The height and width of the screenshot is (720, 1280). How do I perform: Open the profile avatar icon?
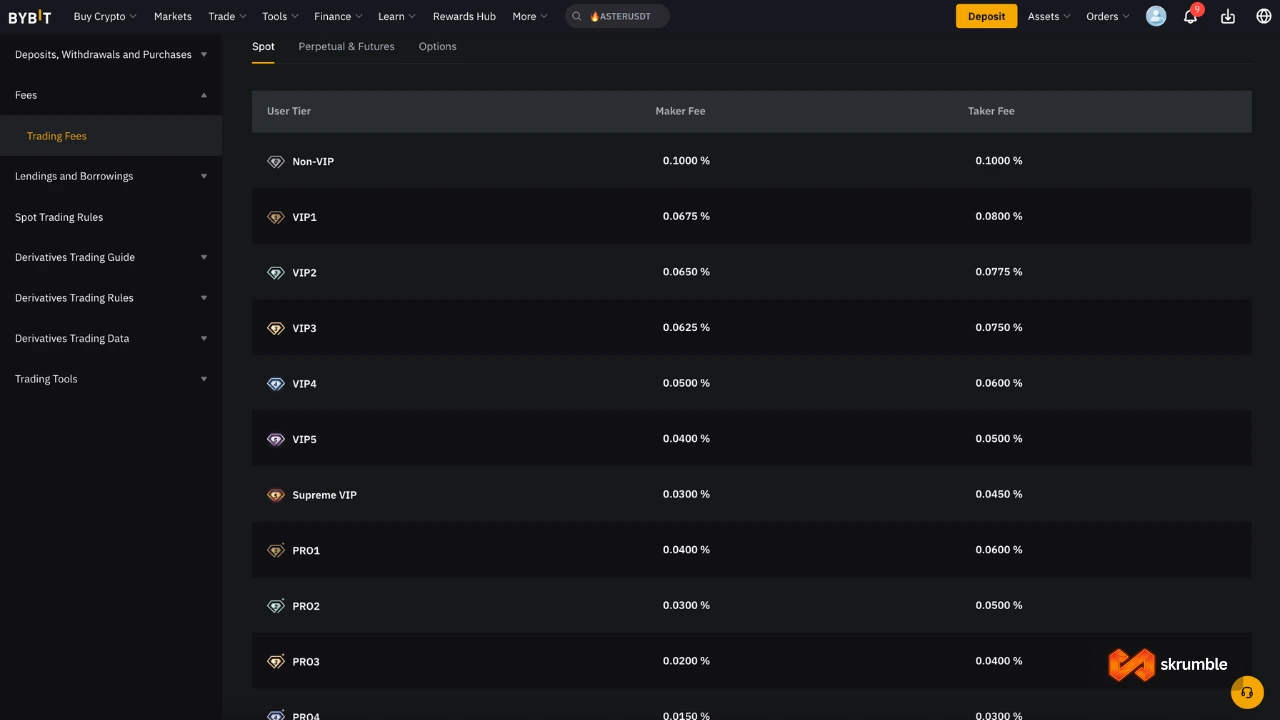(x=1156, y=16)
